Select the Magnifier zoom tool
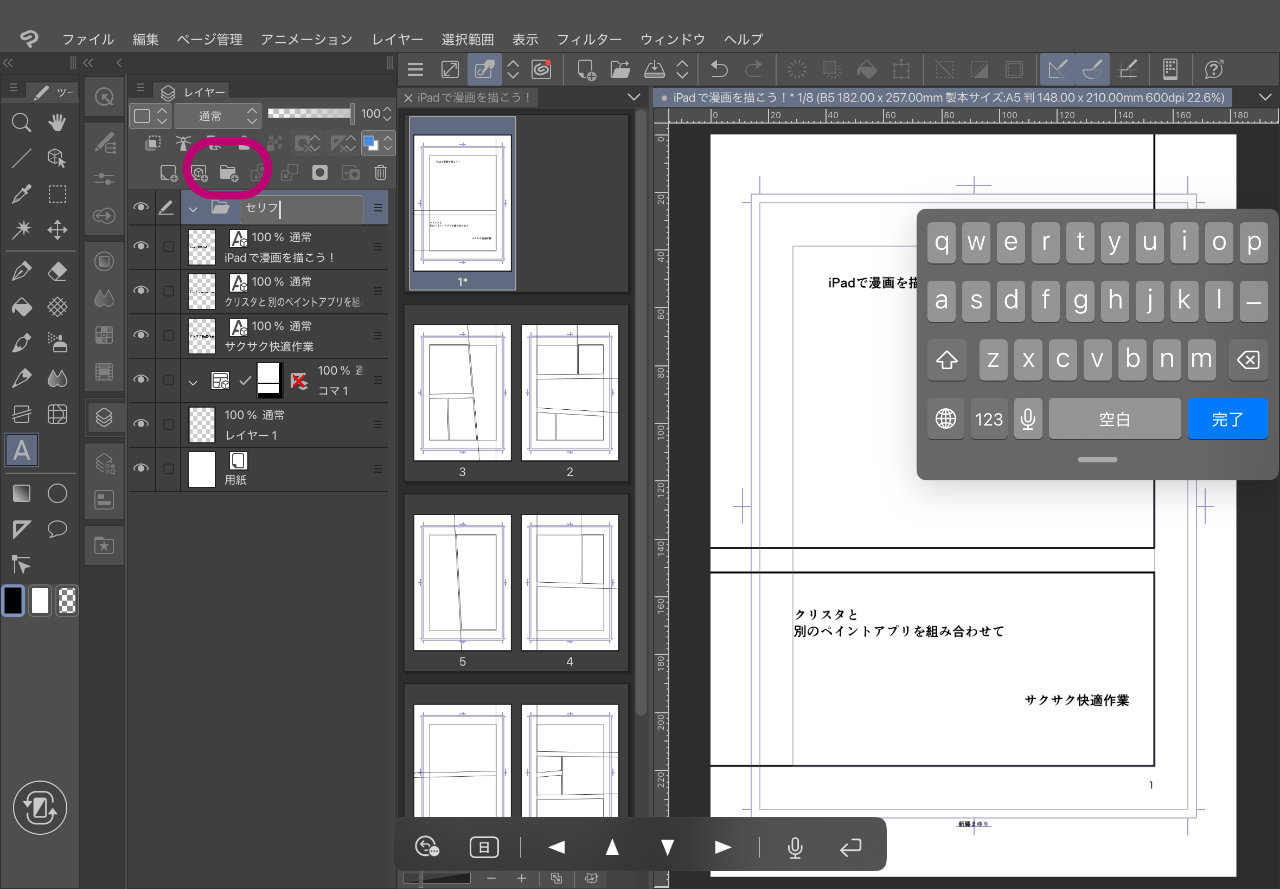Image resolution: width=1280 pixels, height=889 pixels. (x=21, y=122)
